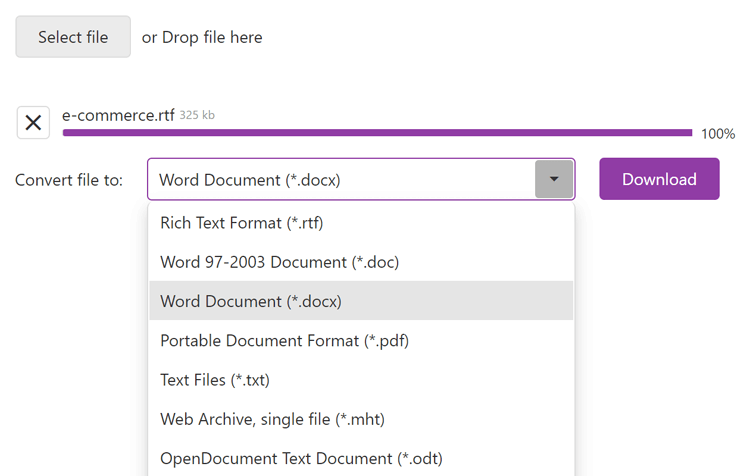Screen dimensions: 750x476
Task: Click the 100% upload progress label
Action: pos(717,134)
